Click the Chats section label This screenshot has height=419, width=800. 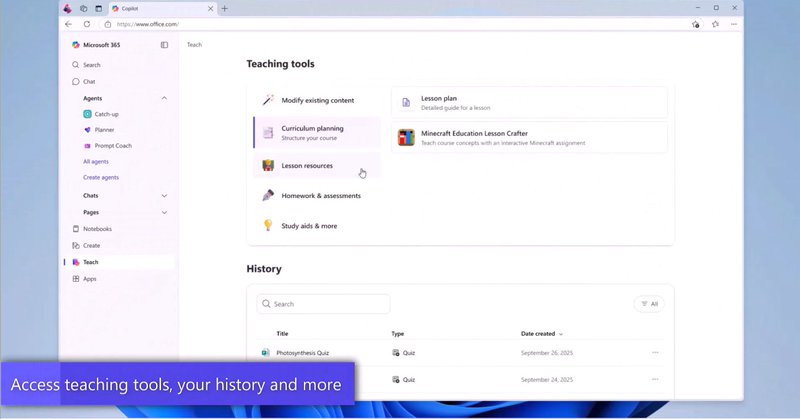pyautogui.click(x=91, y=196)
